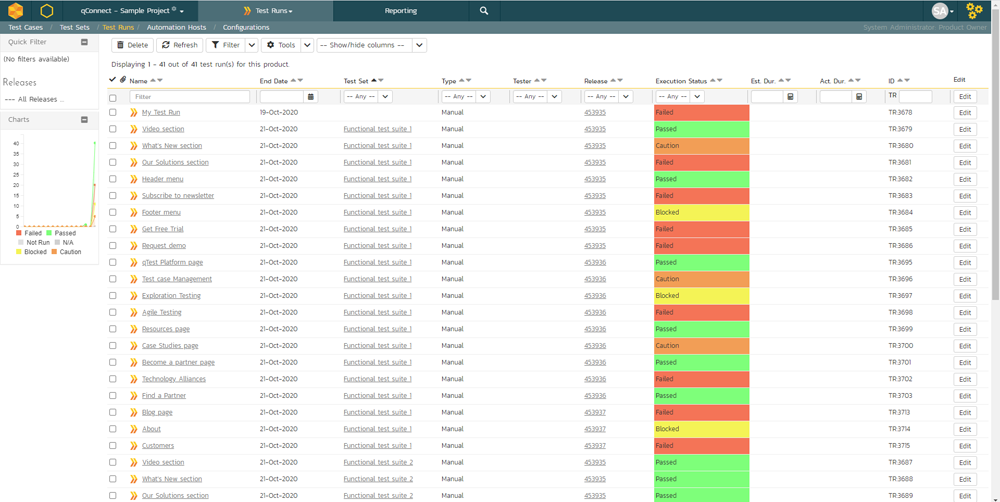Switch to the Test Cases tab
1000x502 pixels.
tap(26, 28)
